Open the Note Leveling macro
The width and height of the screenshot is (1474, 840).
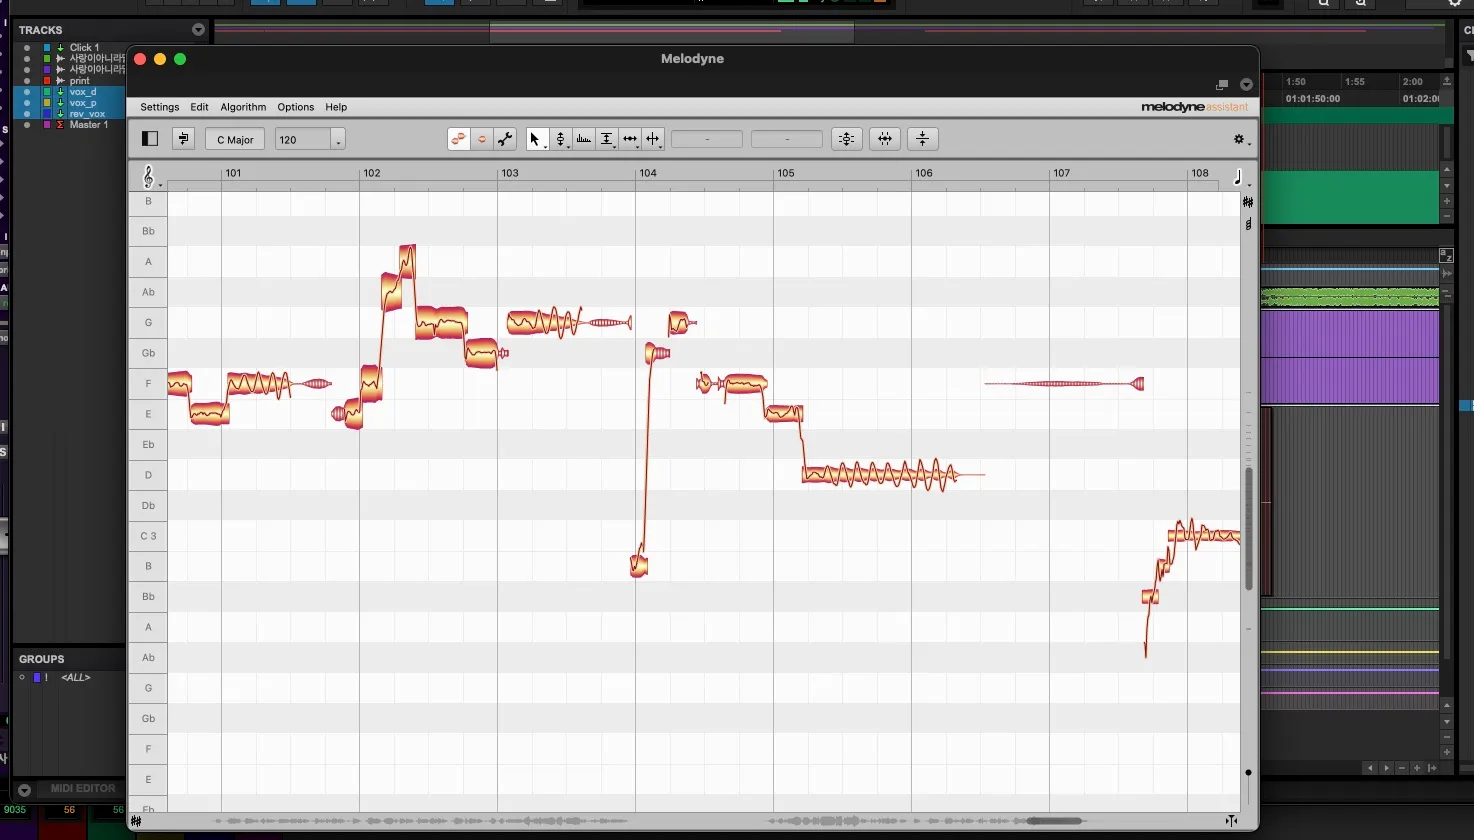point(923,139)
